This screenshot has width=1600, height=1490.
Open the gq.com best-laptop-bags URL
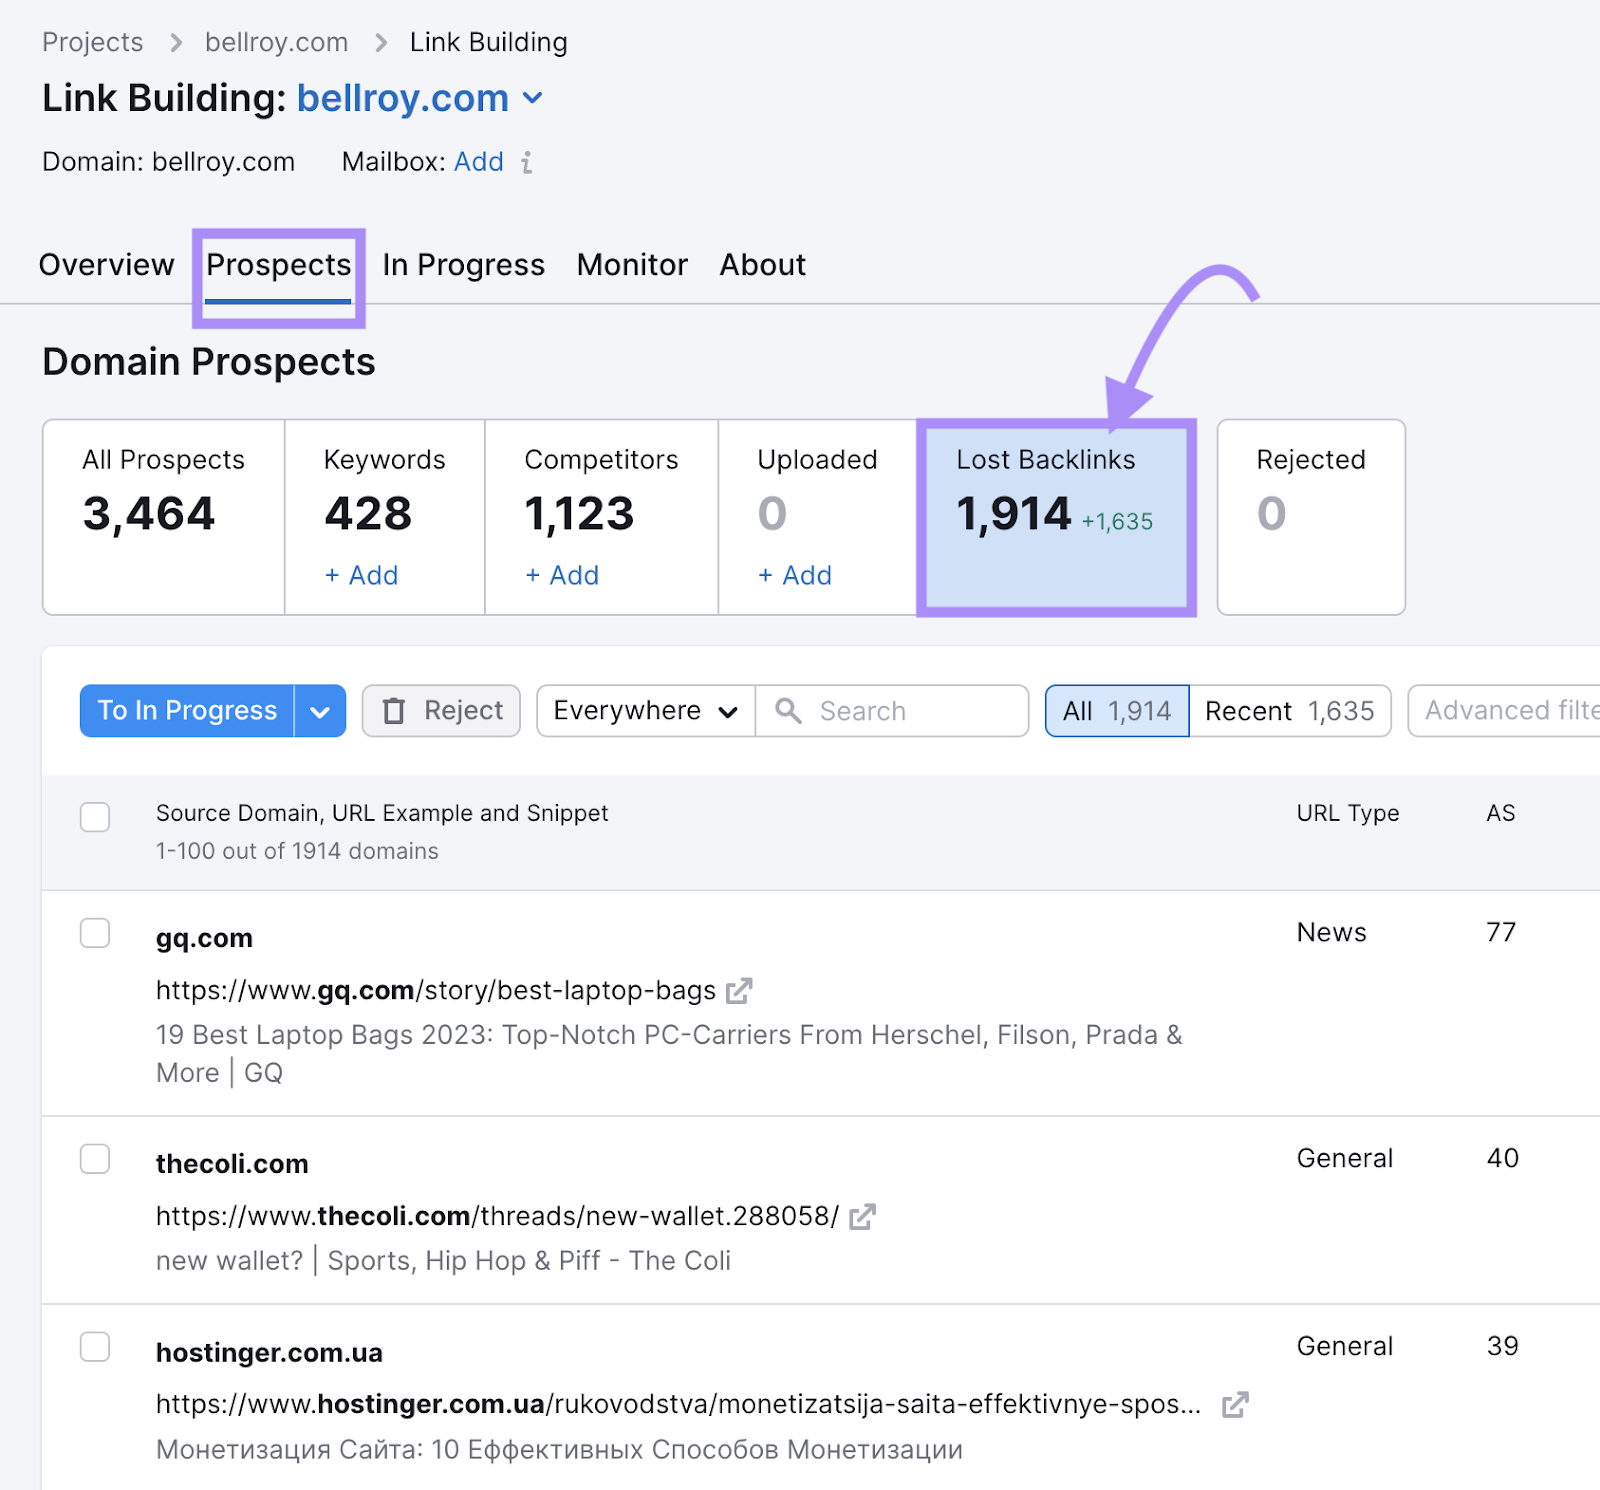coord(436,991)
